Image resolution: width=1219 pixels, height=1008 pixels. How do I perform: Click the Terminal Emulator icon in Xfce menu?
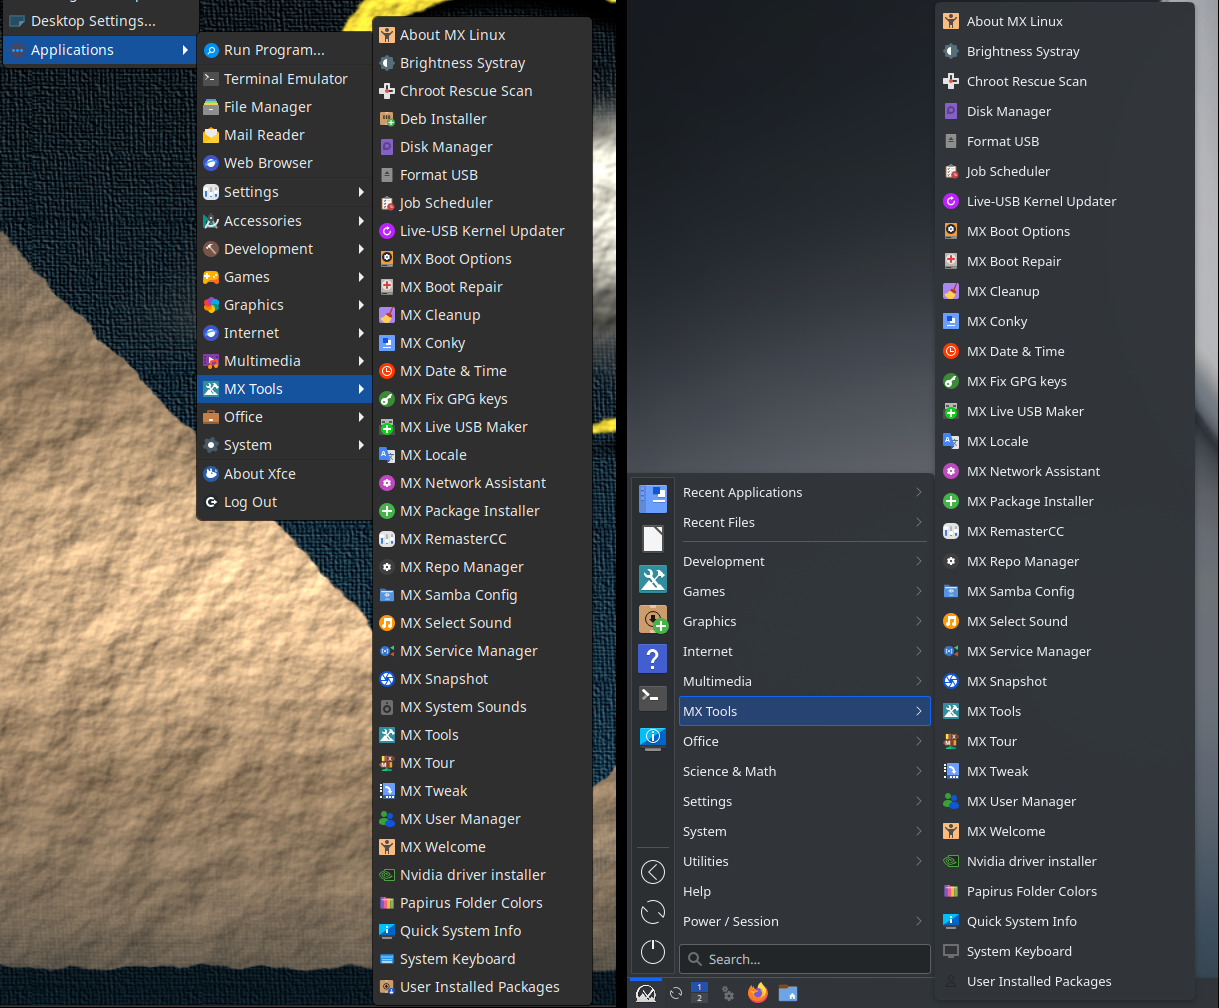pyautogui.click(x=211, y=79)
